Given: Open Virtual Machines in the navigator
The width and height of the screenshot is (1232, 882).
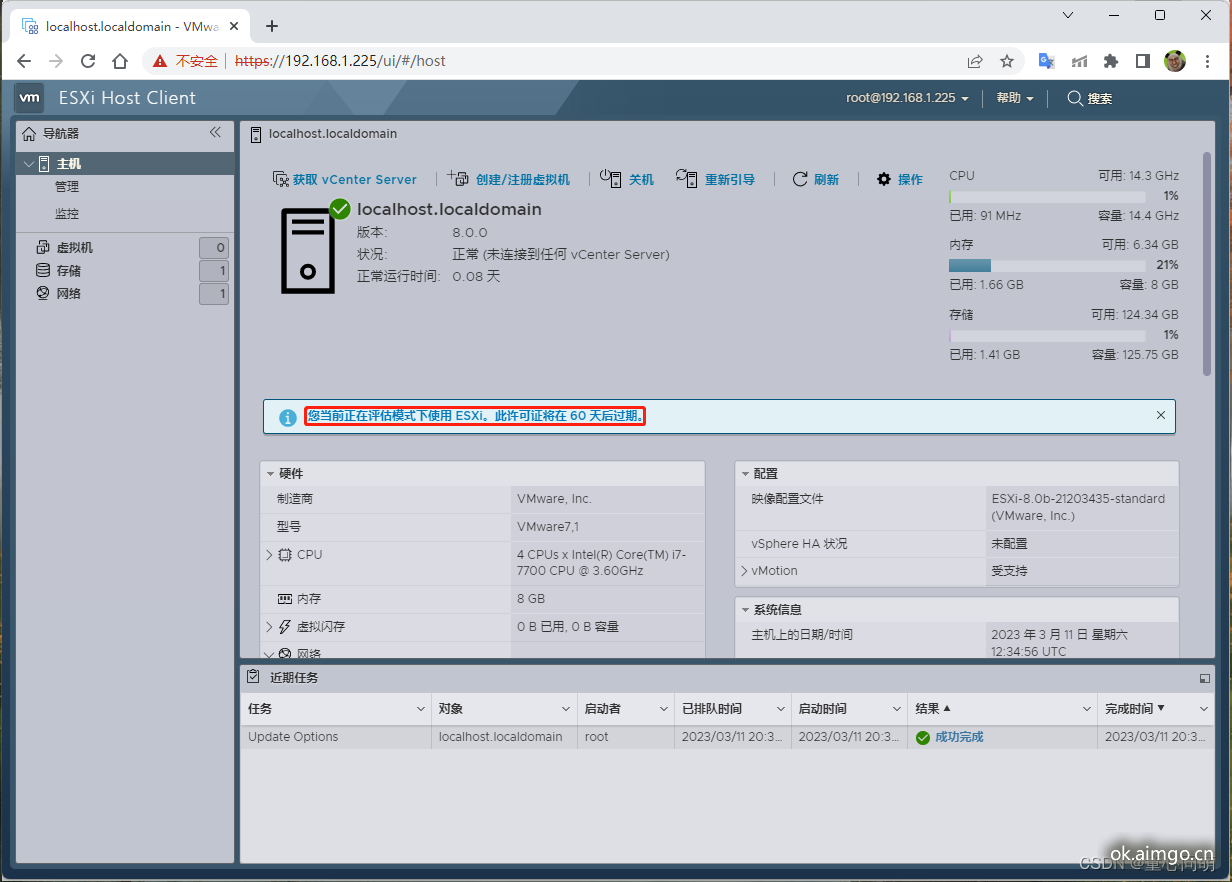Looking at the screenshot, I should [x=75, y=248].
